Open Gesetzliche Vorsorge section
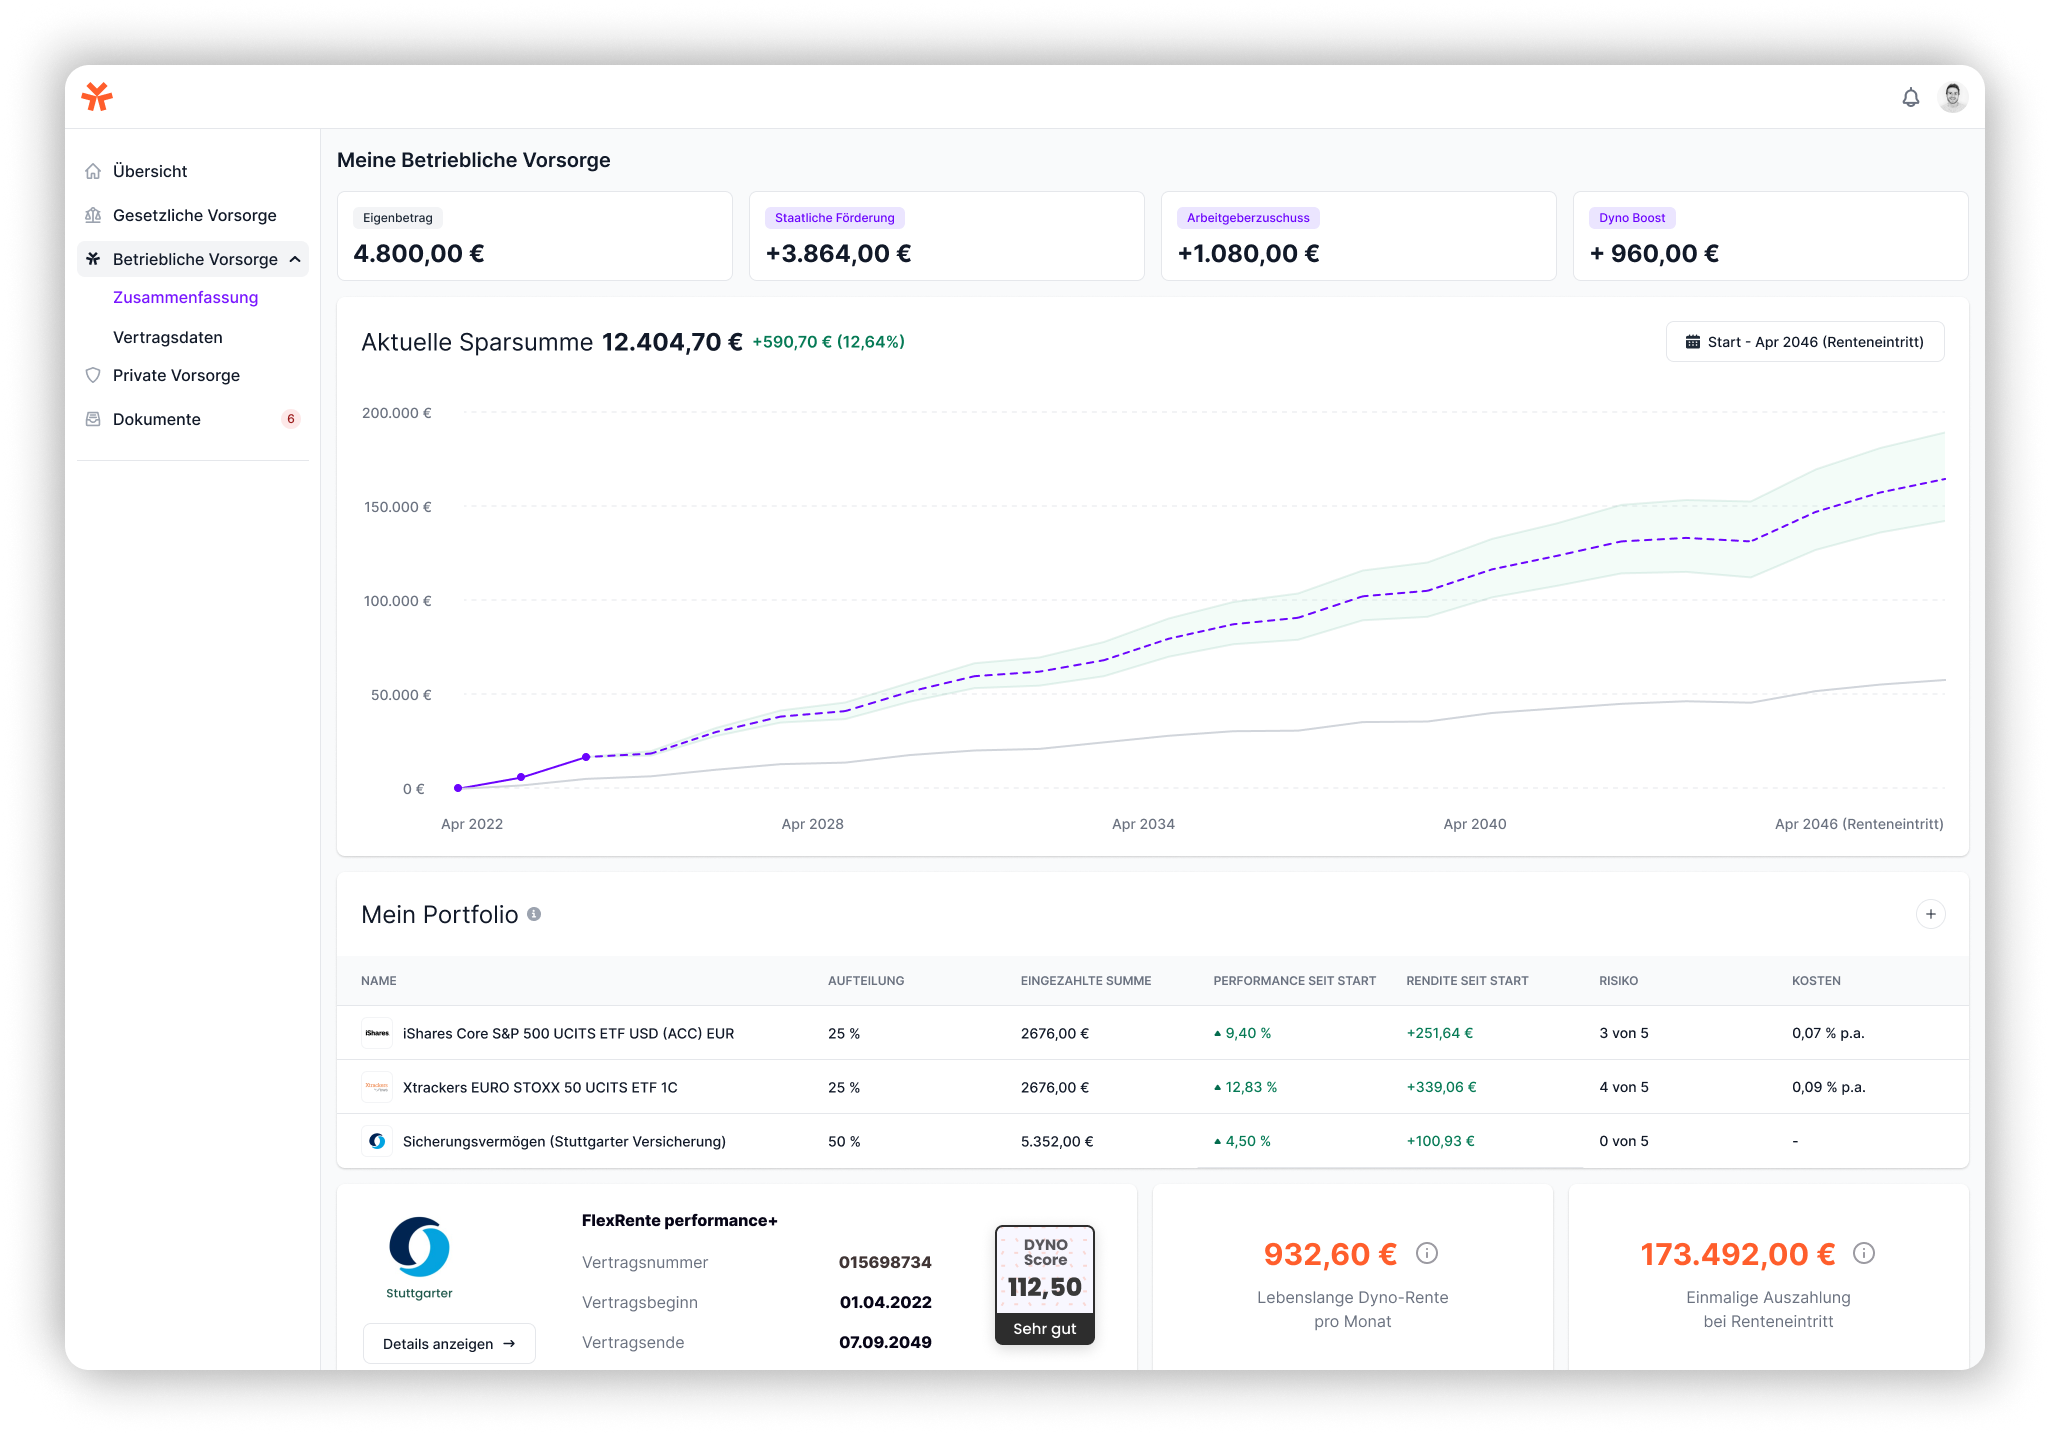The image size is (2050, 1435). click(x=194, y=215)
